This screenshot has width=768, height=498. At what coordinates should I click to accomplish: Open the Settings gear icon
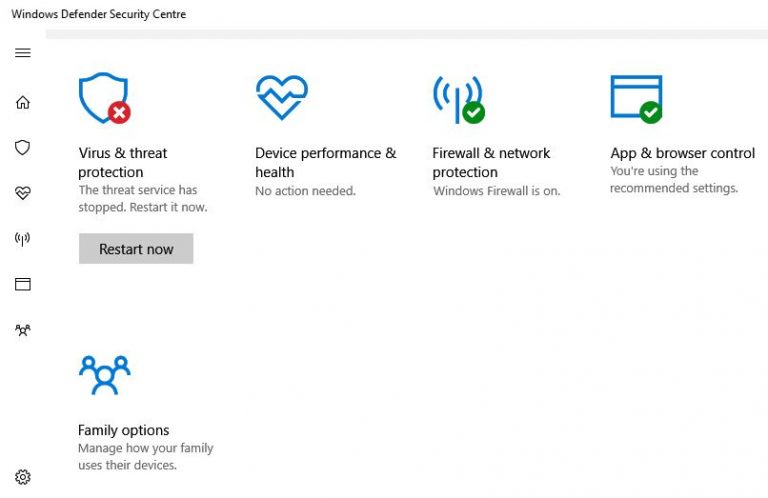[23, 477]
